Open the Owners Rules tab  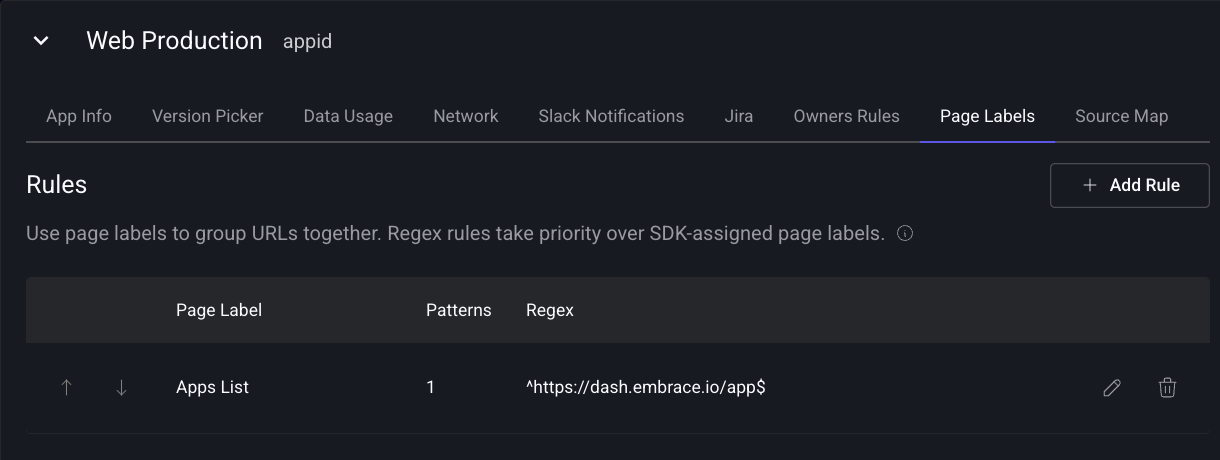coord(846,116)
